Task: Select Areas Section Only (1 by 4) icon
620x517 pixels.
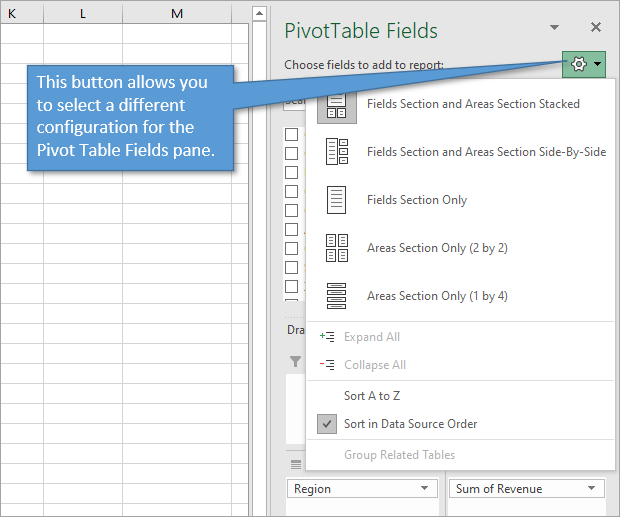Action: pos(337,296)
